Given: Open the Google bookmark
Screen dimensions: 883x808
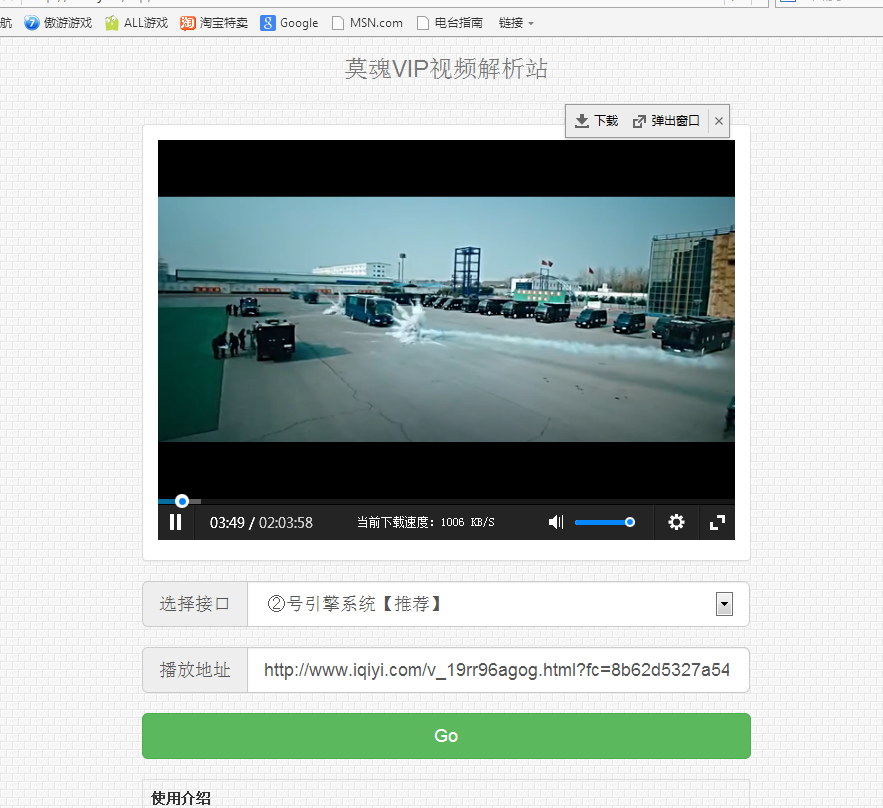Looking at the screenshot, I should (x=289, y=23).
